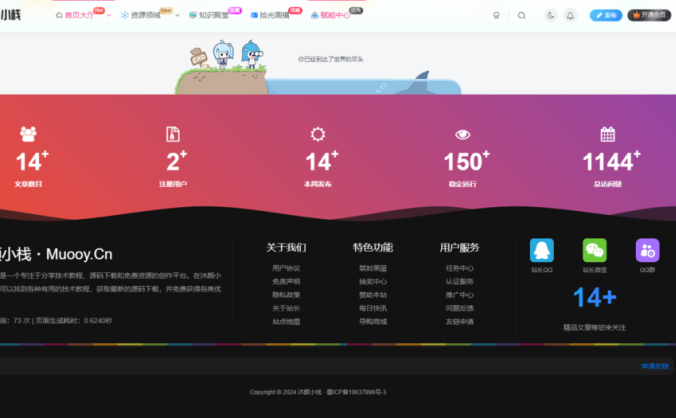Click the 特色功能 column heading

[373, 247]
